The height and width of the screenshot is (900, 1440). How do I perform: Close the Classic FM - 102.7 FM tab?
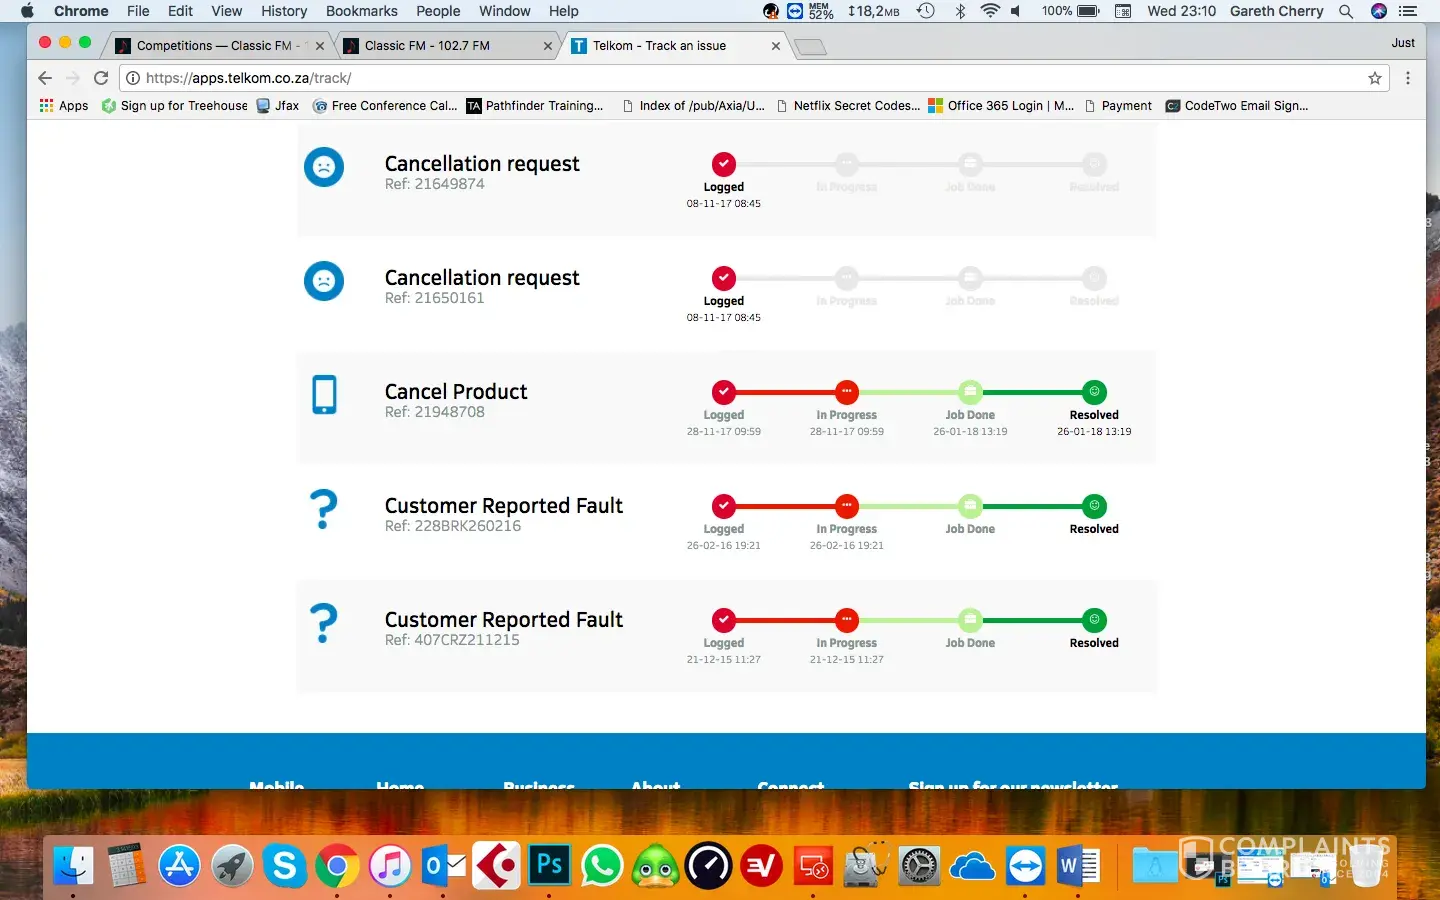click(x=548, y=46)
